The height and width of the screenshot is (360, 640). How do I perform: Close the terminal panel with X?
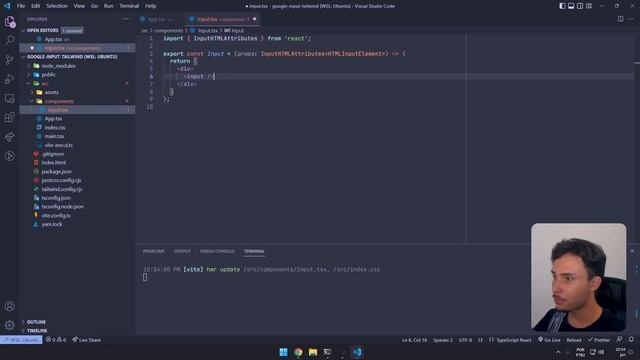coord(632,251)
